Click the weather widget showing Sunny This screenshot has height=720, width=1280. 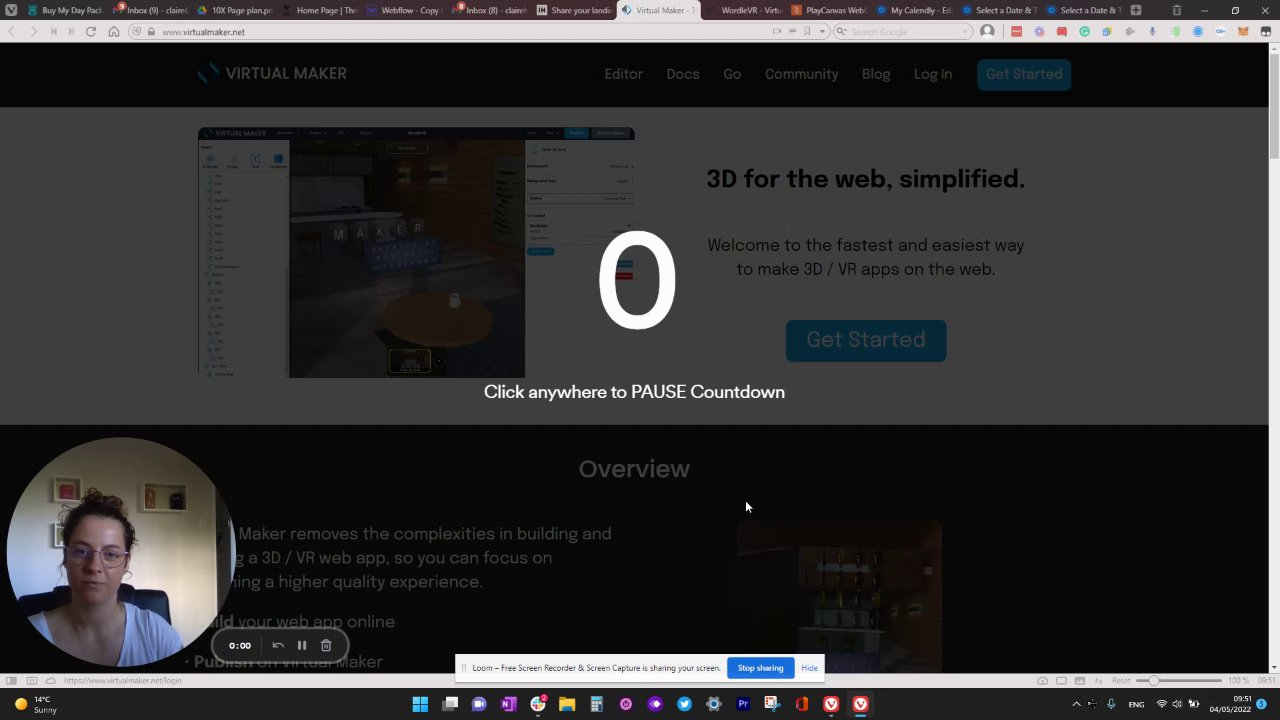pos(36,704)
